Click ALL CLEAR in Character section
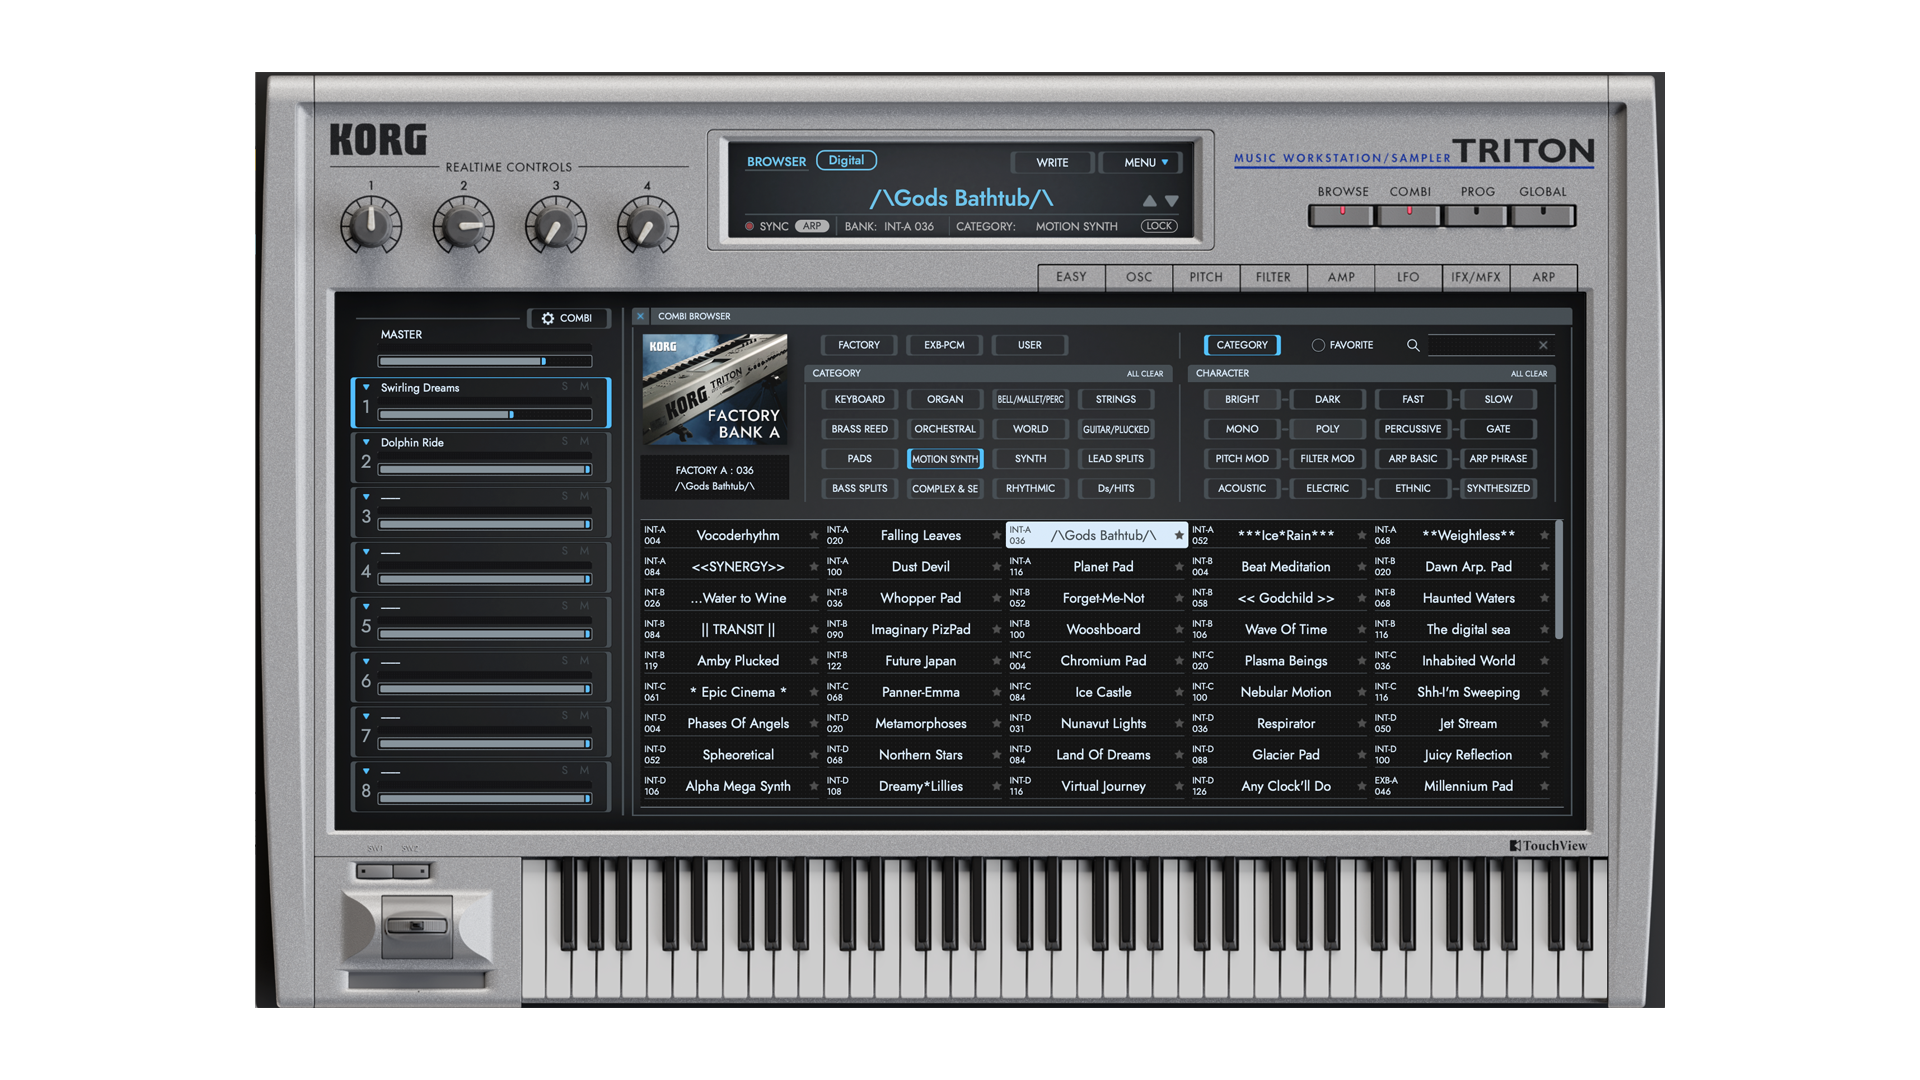 pos(1529,374)
